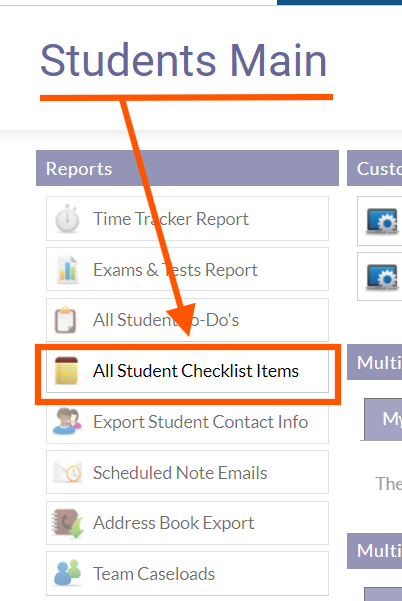The width and height of the screenshot is (402, 601).
Task: Click the envelope clock Scheduled Note Emails icon
Action: [x=67, y=472]
